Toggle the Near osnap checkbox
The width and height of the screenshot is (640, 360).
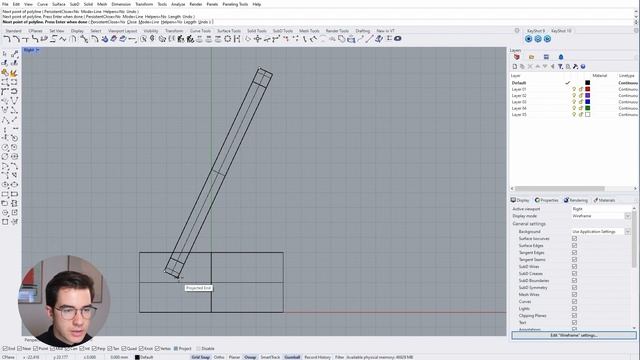(x=20, y=349)
